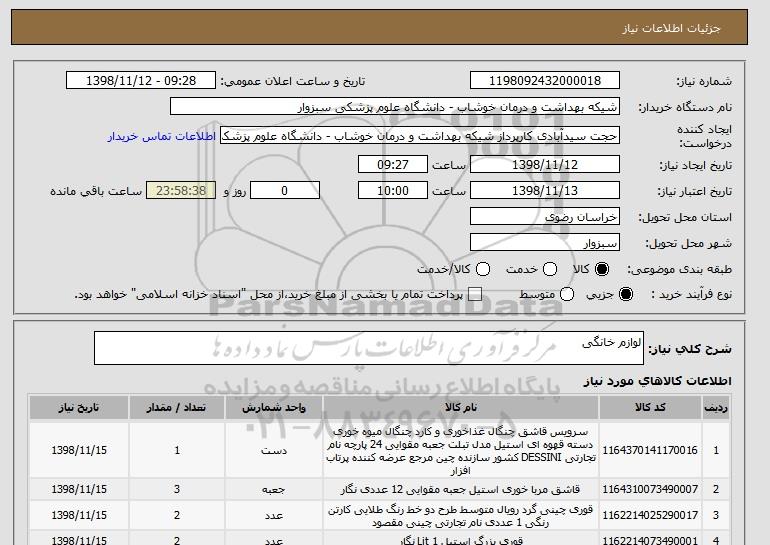Click the unit cell دست in row 1
Screen dimensions: 770x545
(274, 450)
